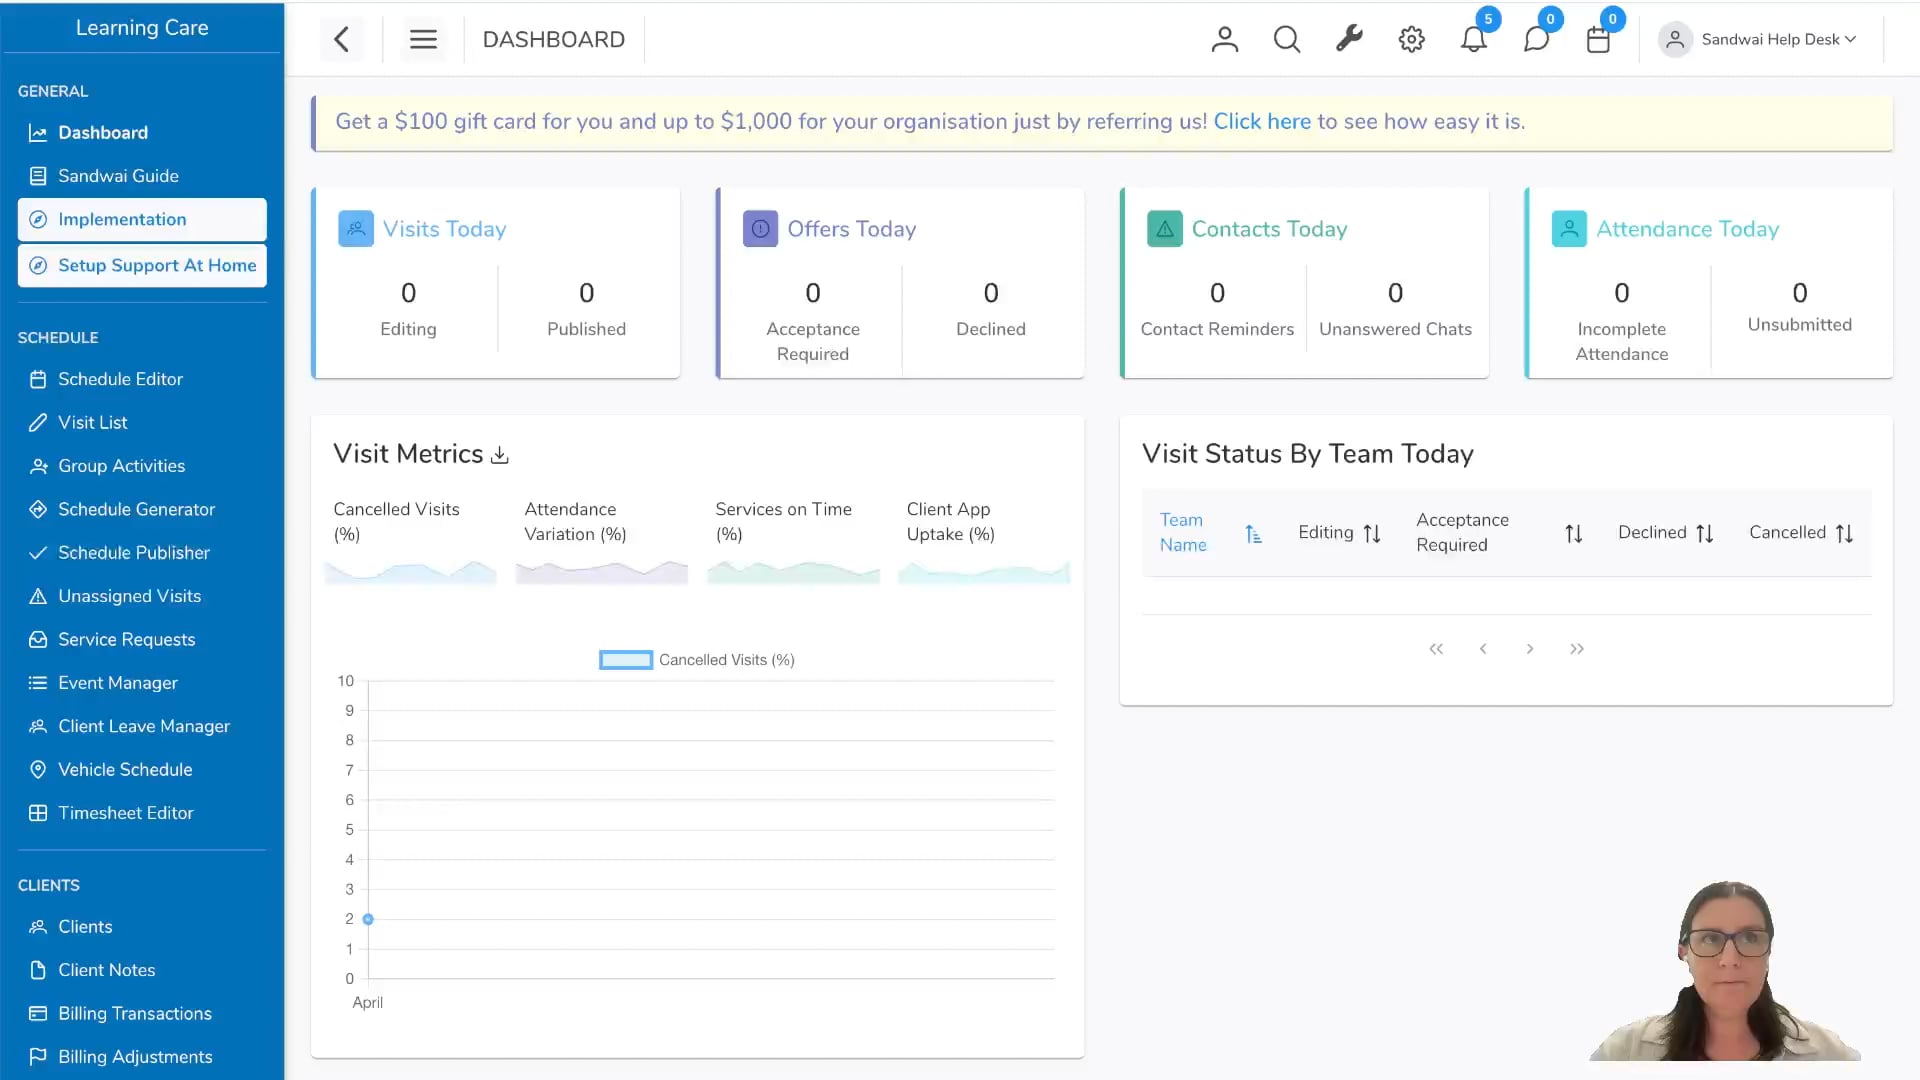Screen dimensions: 1920x1080
Task: Open notifications bell with badge 5
Action: 1474,39
